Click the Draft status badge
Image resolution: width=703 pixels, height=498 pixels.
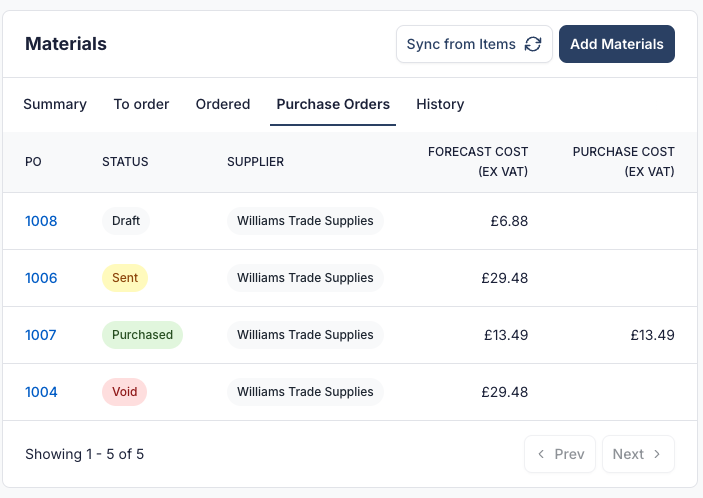click(126, 221)
